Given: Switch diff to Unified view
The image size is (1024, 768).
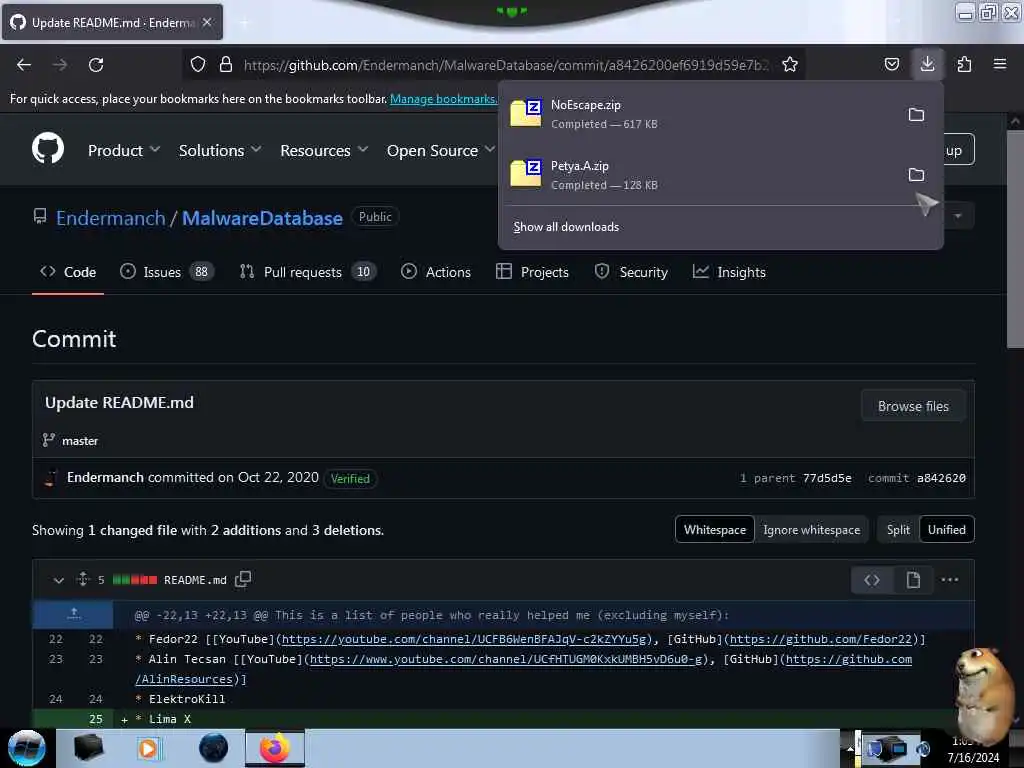Looking at the screenshot, I should tap(946, 530).
